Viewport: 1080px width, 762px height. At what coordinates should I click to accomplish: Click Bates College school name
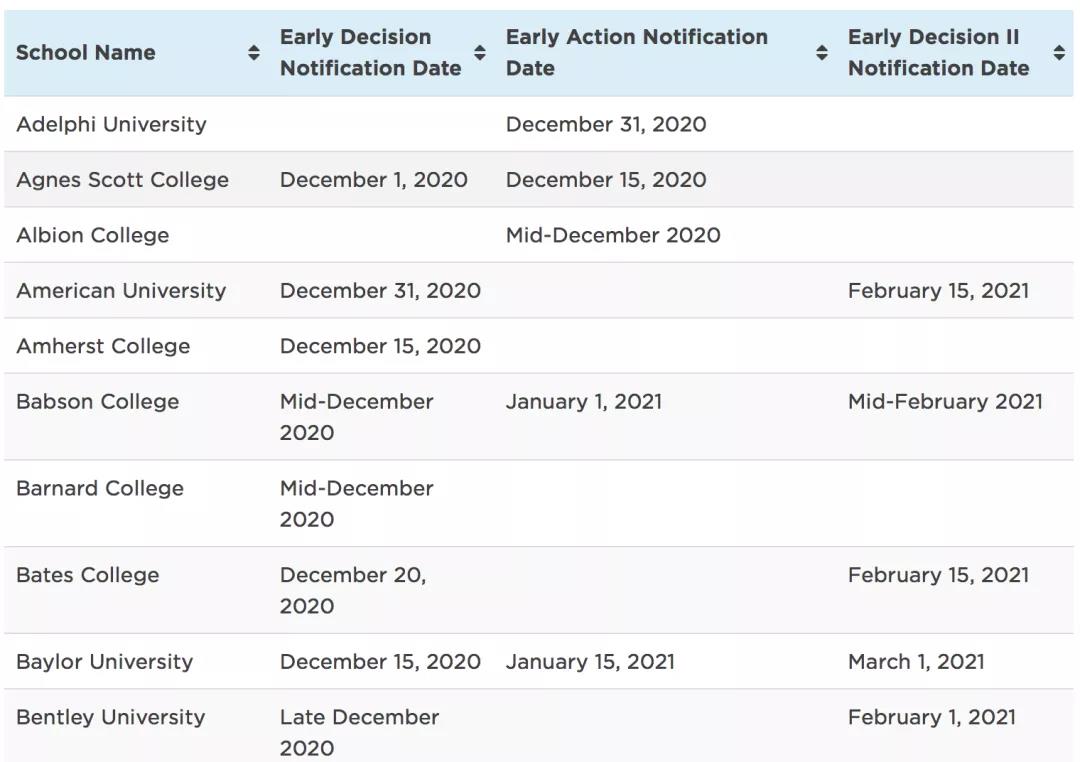pos(88,575)
